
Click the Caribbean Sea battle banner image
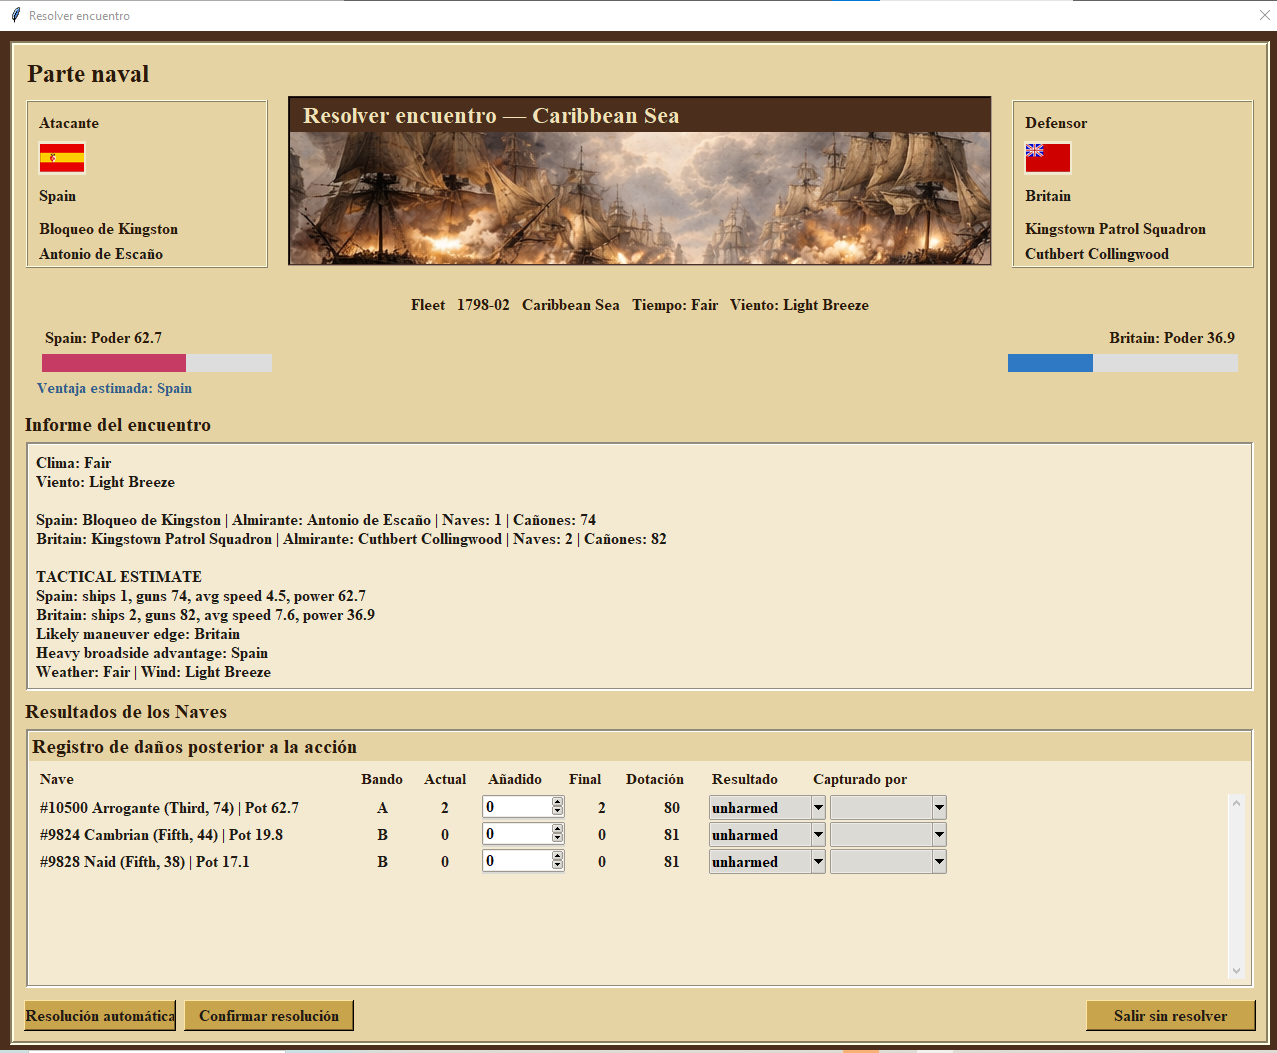click(x=640, y=198)
